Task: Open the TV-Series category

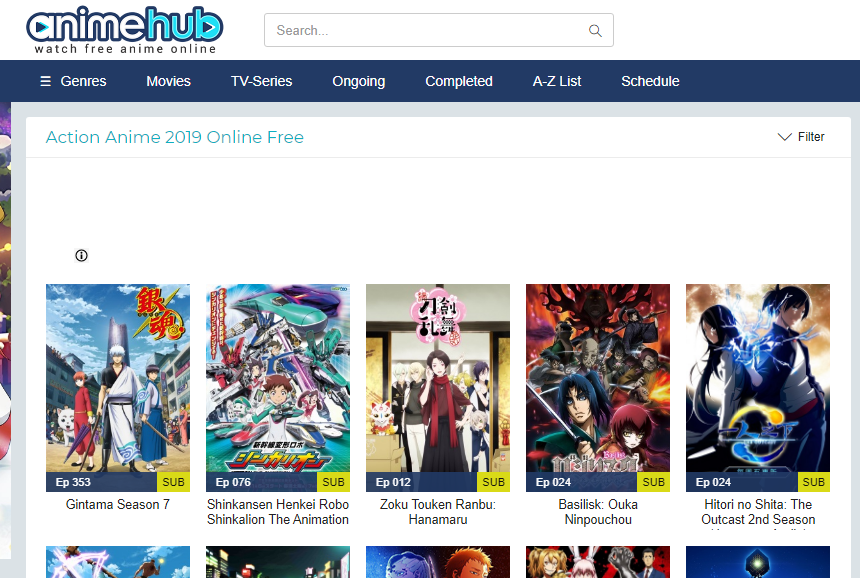Action: coord(261,81)
